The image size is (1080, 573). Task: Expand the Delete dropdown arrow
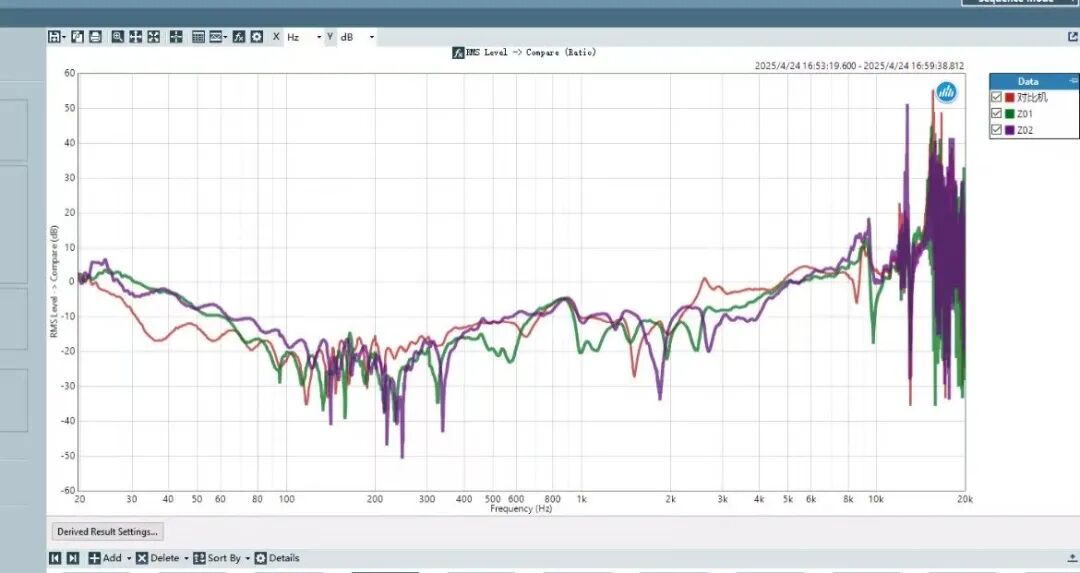(x=186, y=559)
